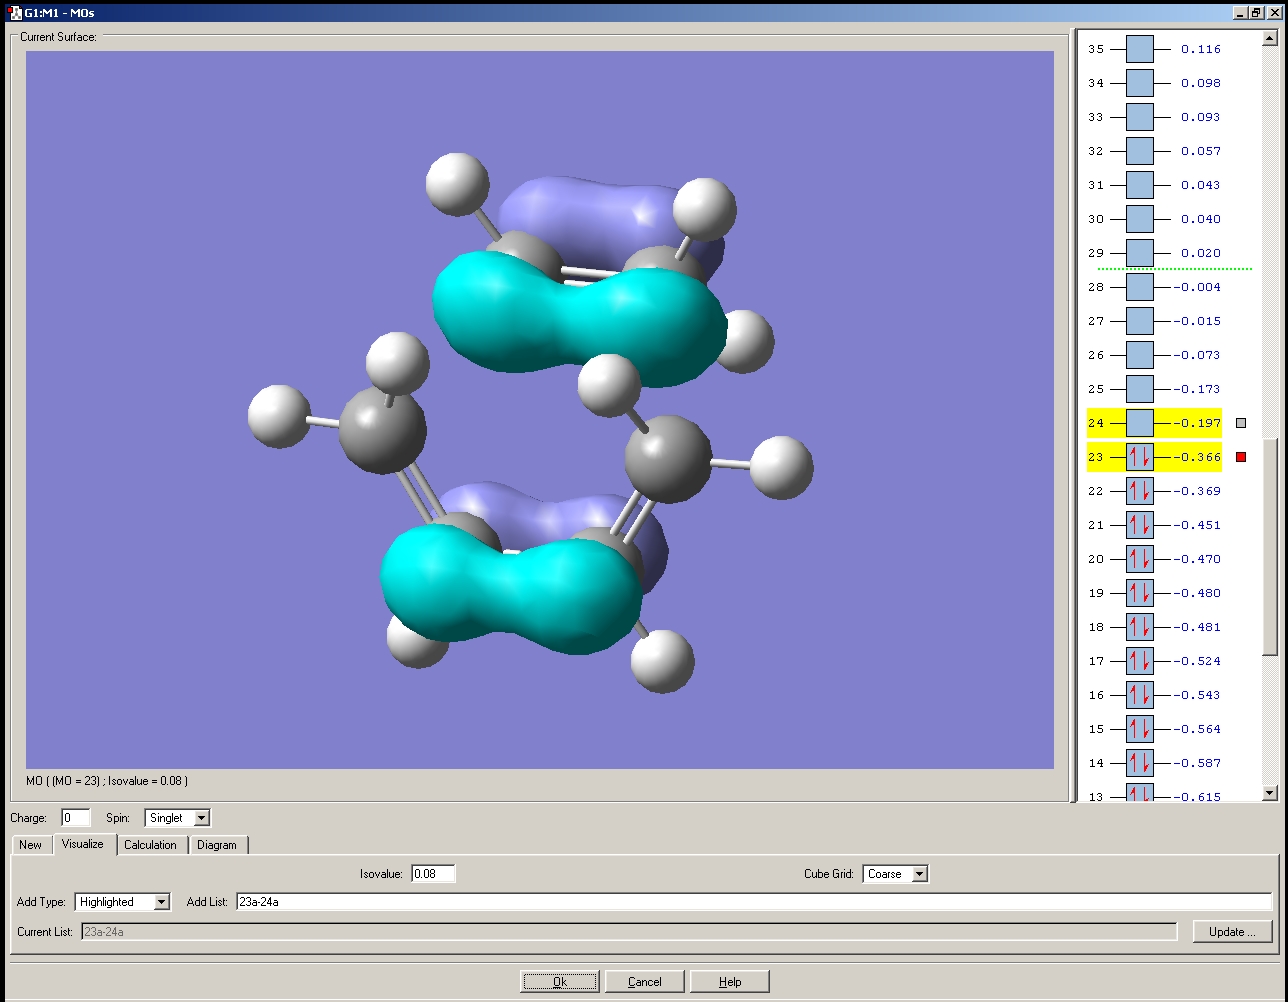
Task: Select the orbital 14 occupied box
Action: [1139, 763]
